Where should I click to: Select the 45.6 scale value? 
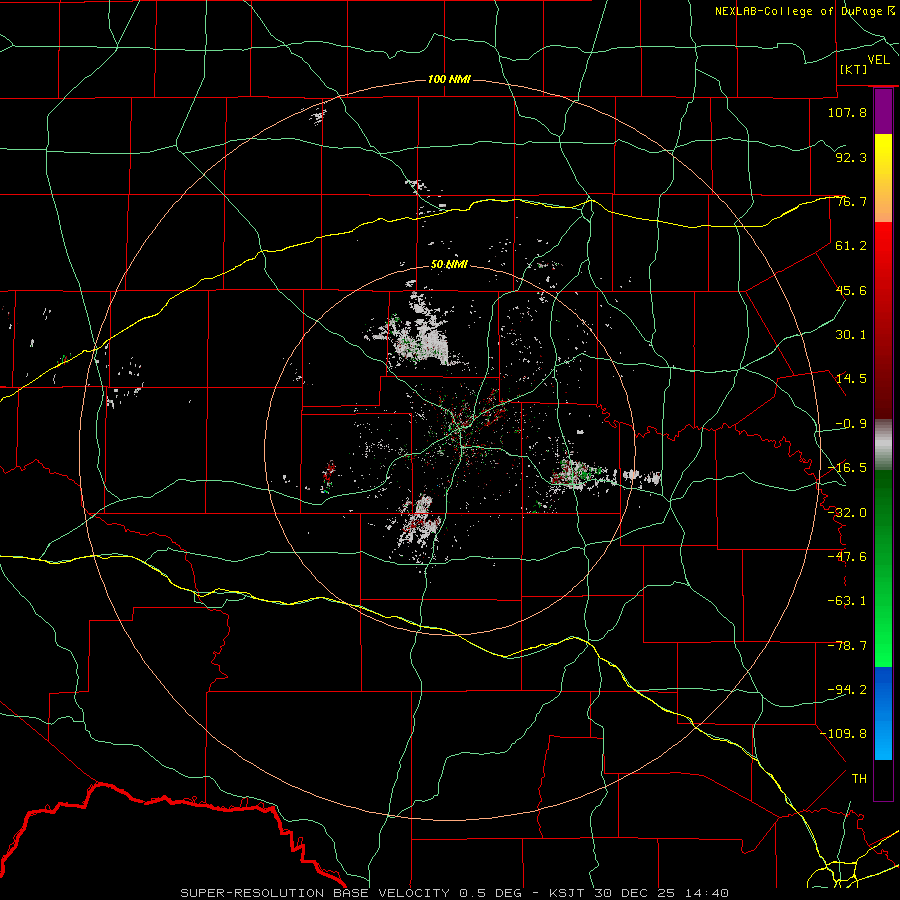click(x=851, y=290)
